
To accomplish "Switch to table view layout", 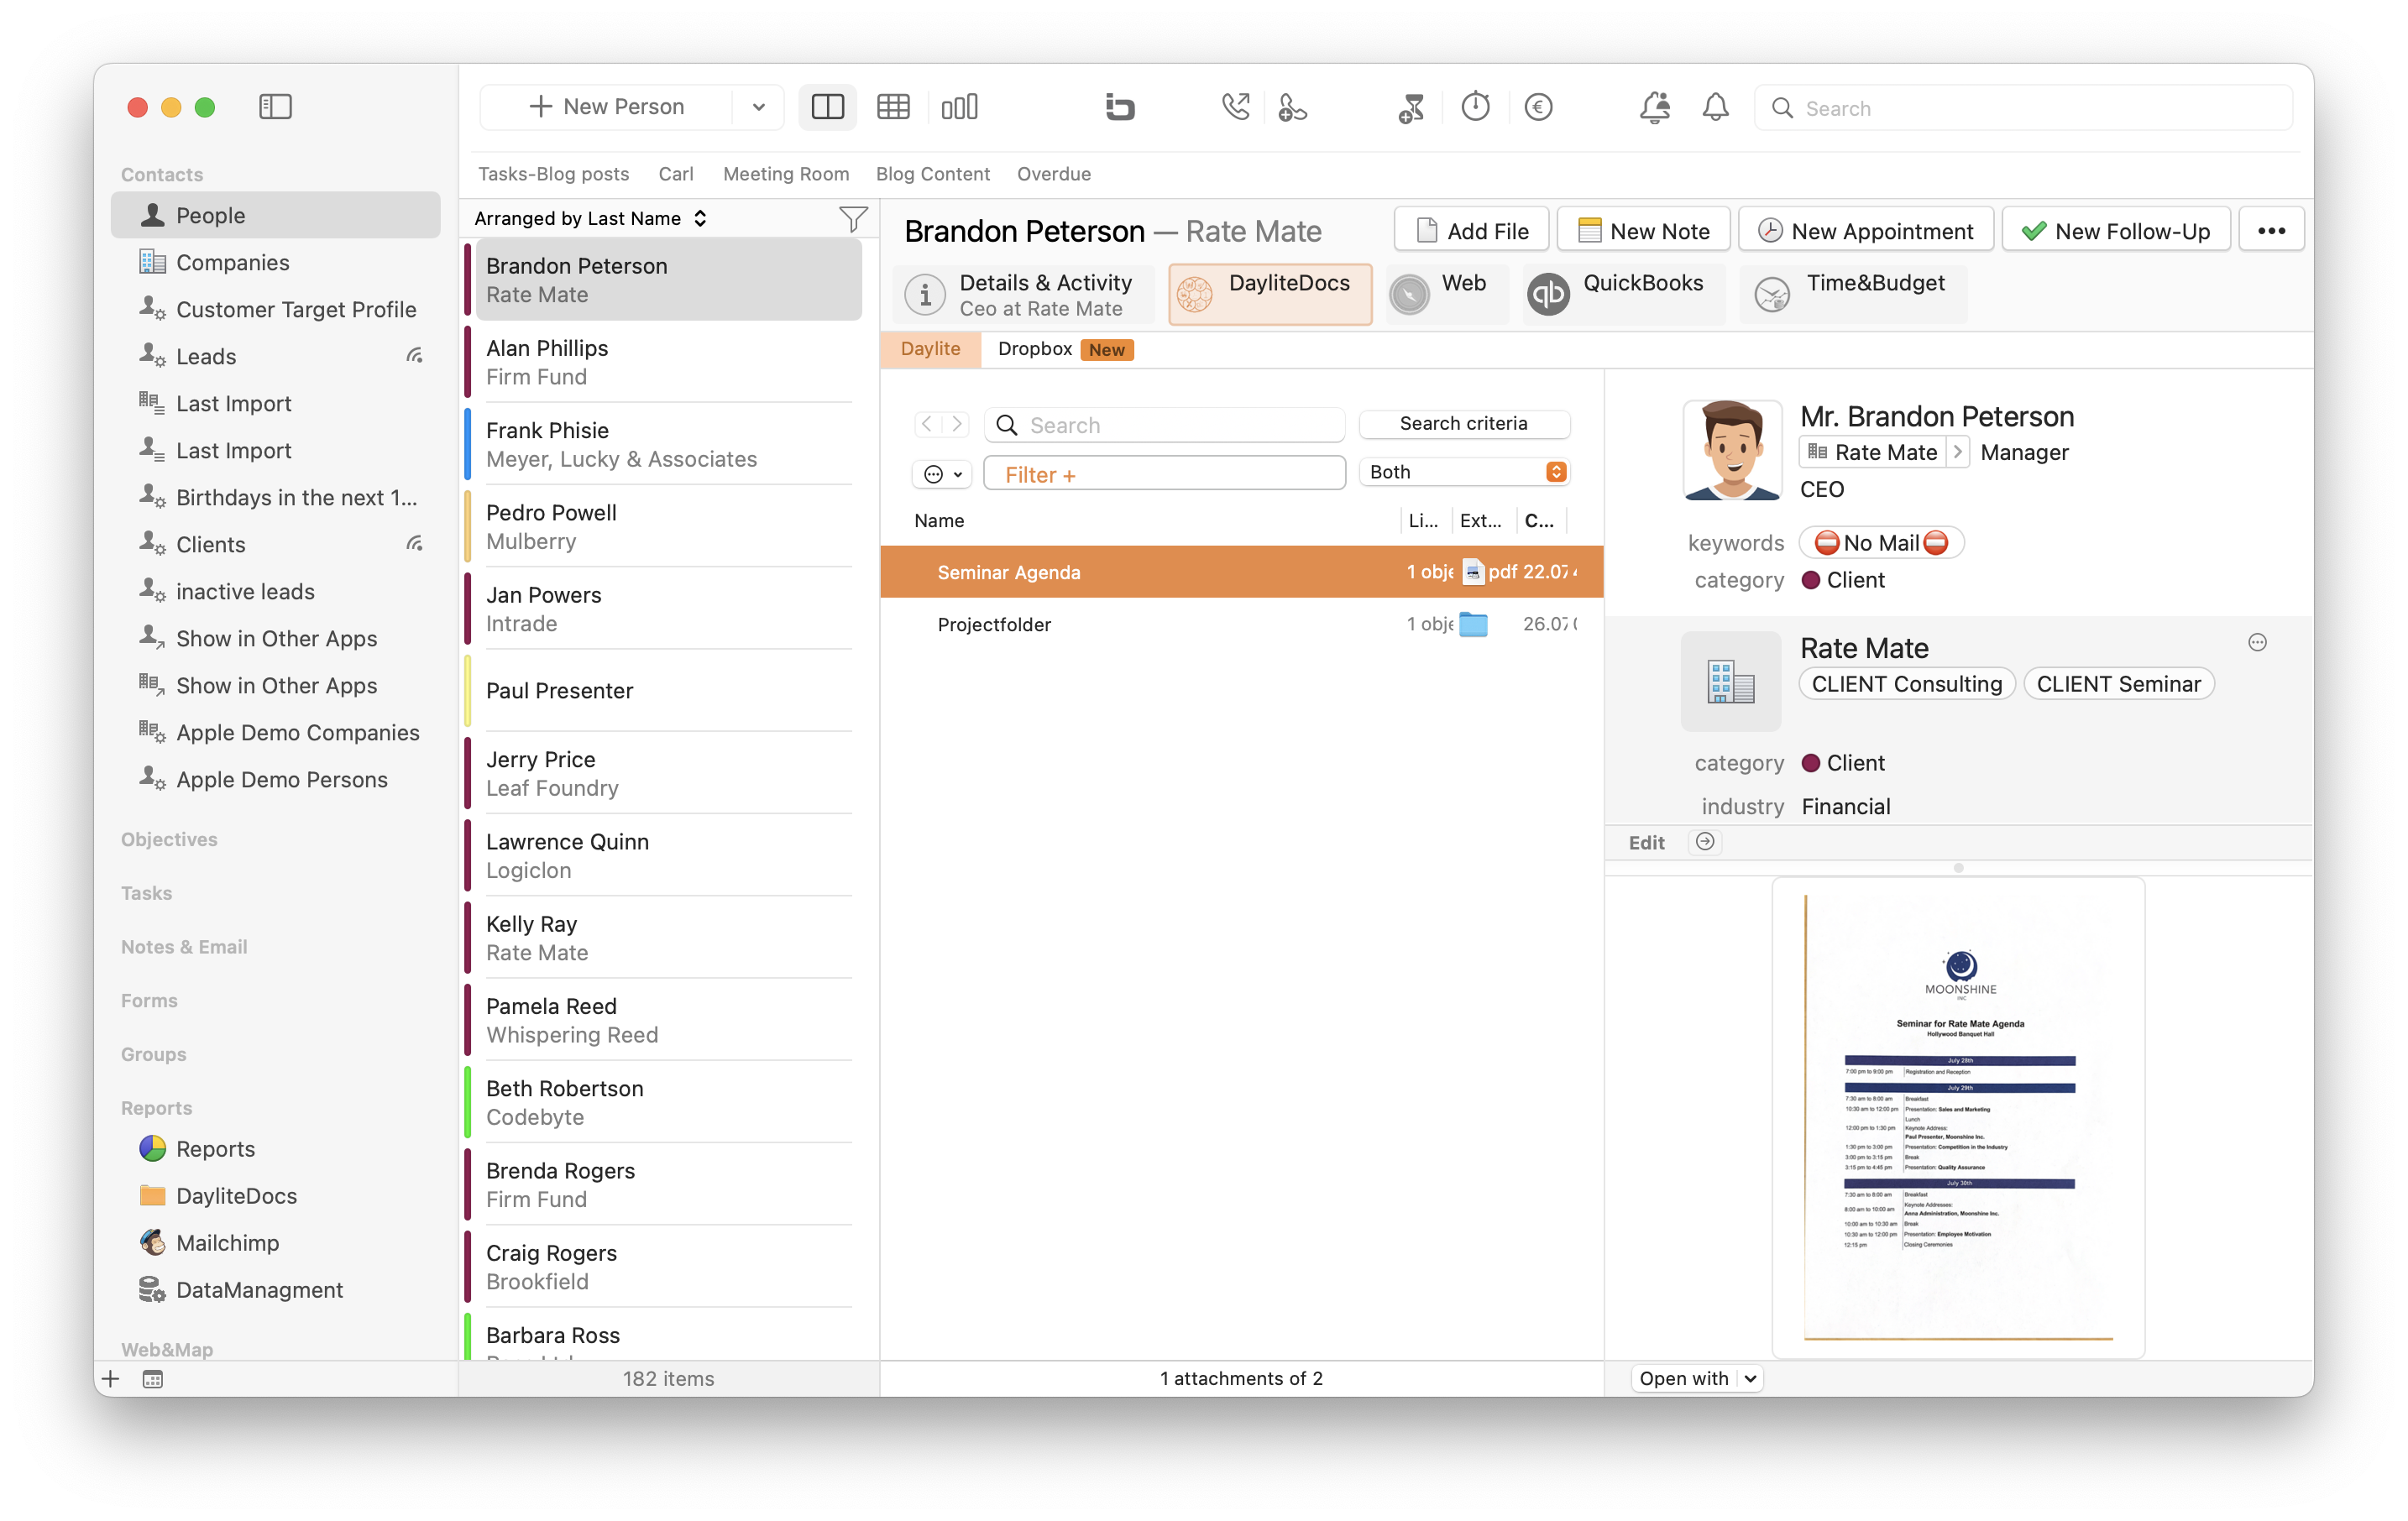I will tap(893, 107).
